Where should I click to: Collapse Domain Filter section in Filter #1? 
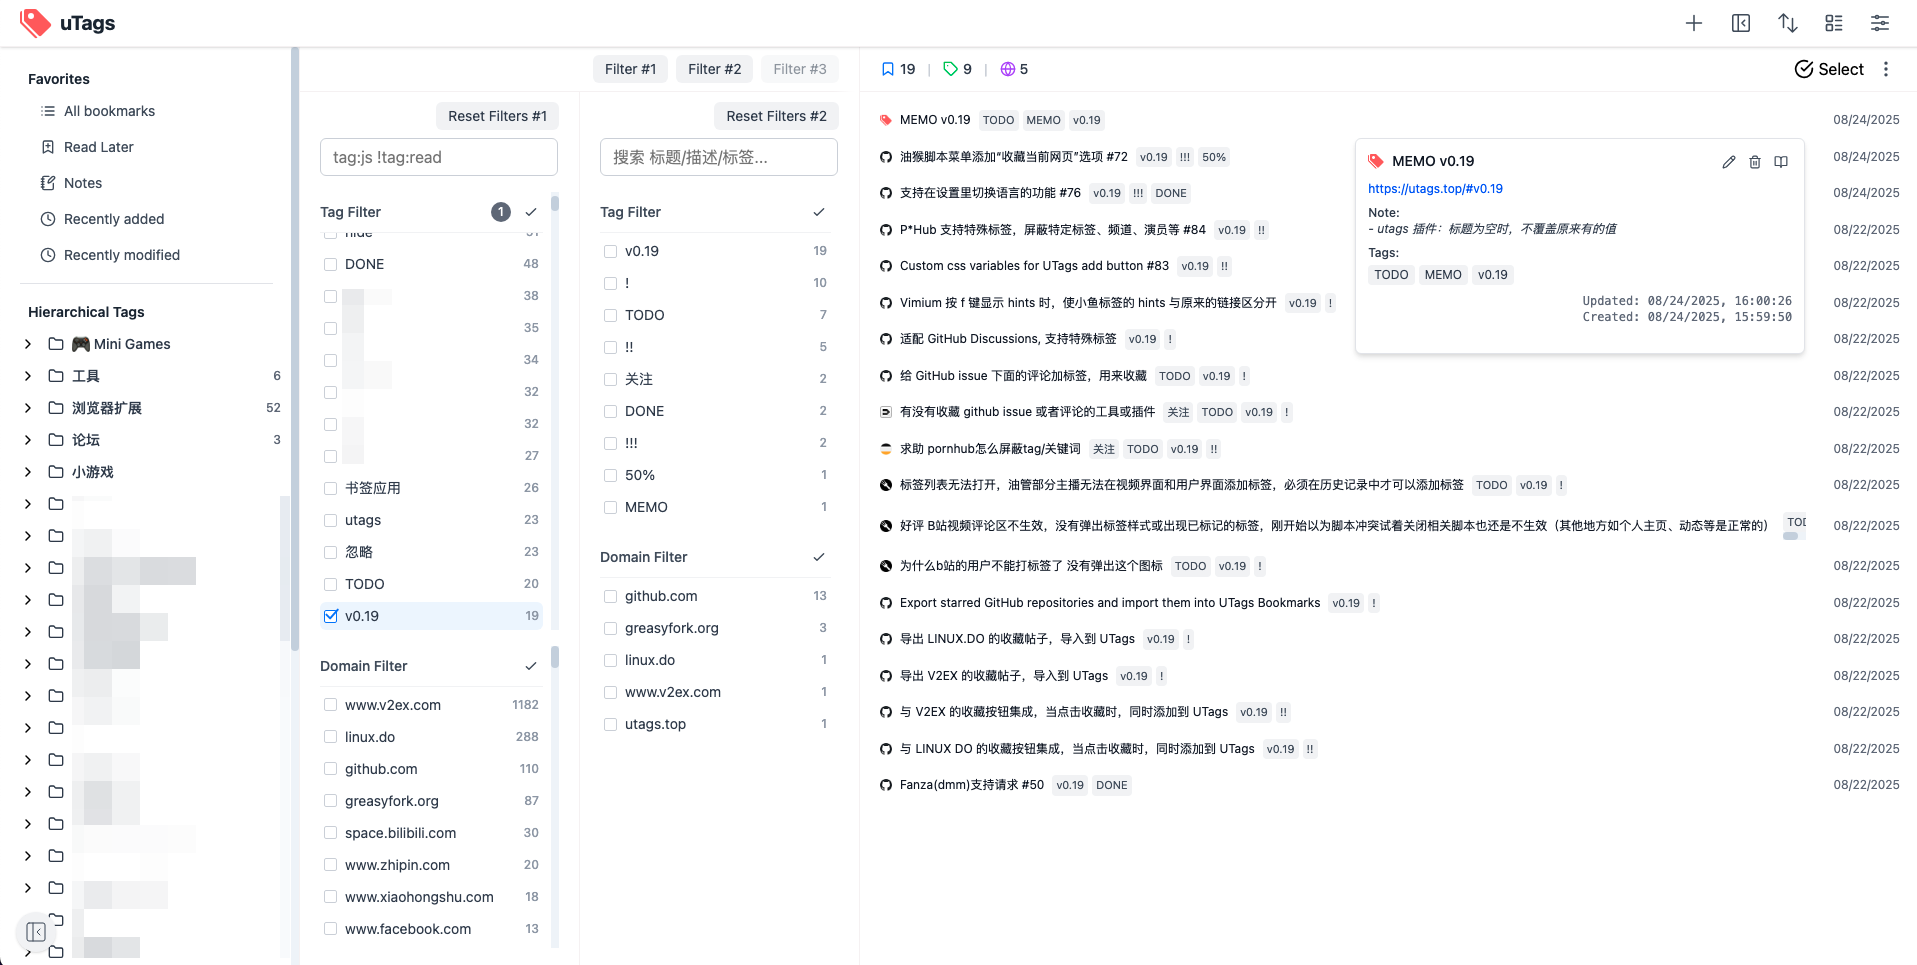click(x=531, y=666)
